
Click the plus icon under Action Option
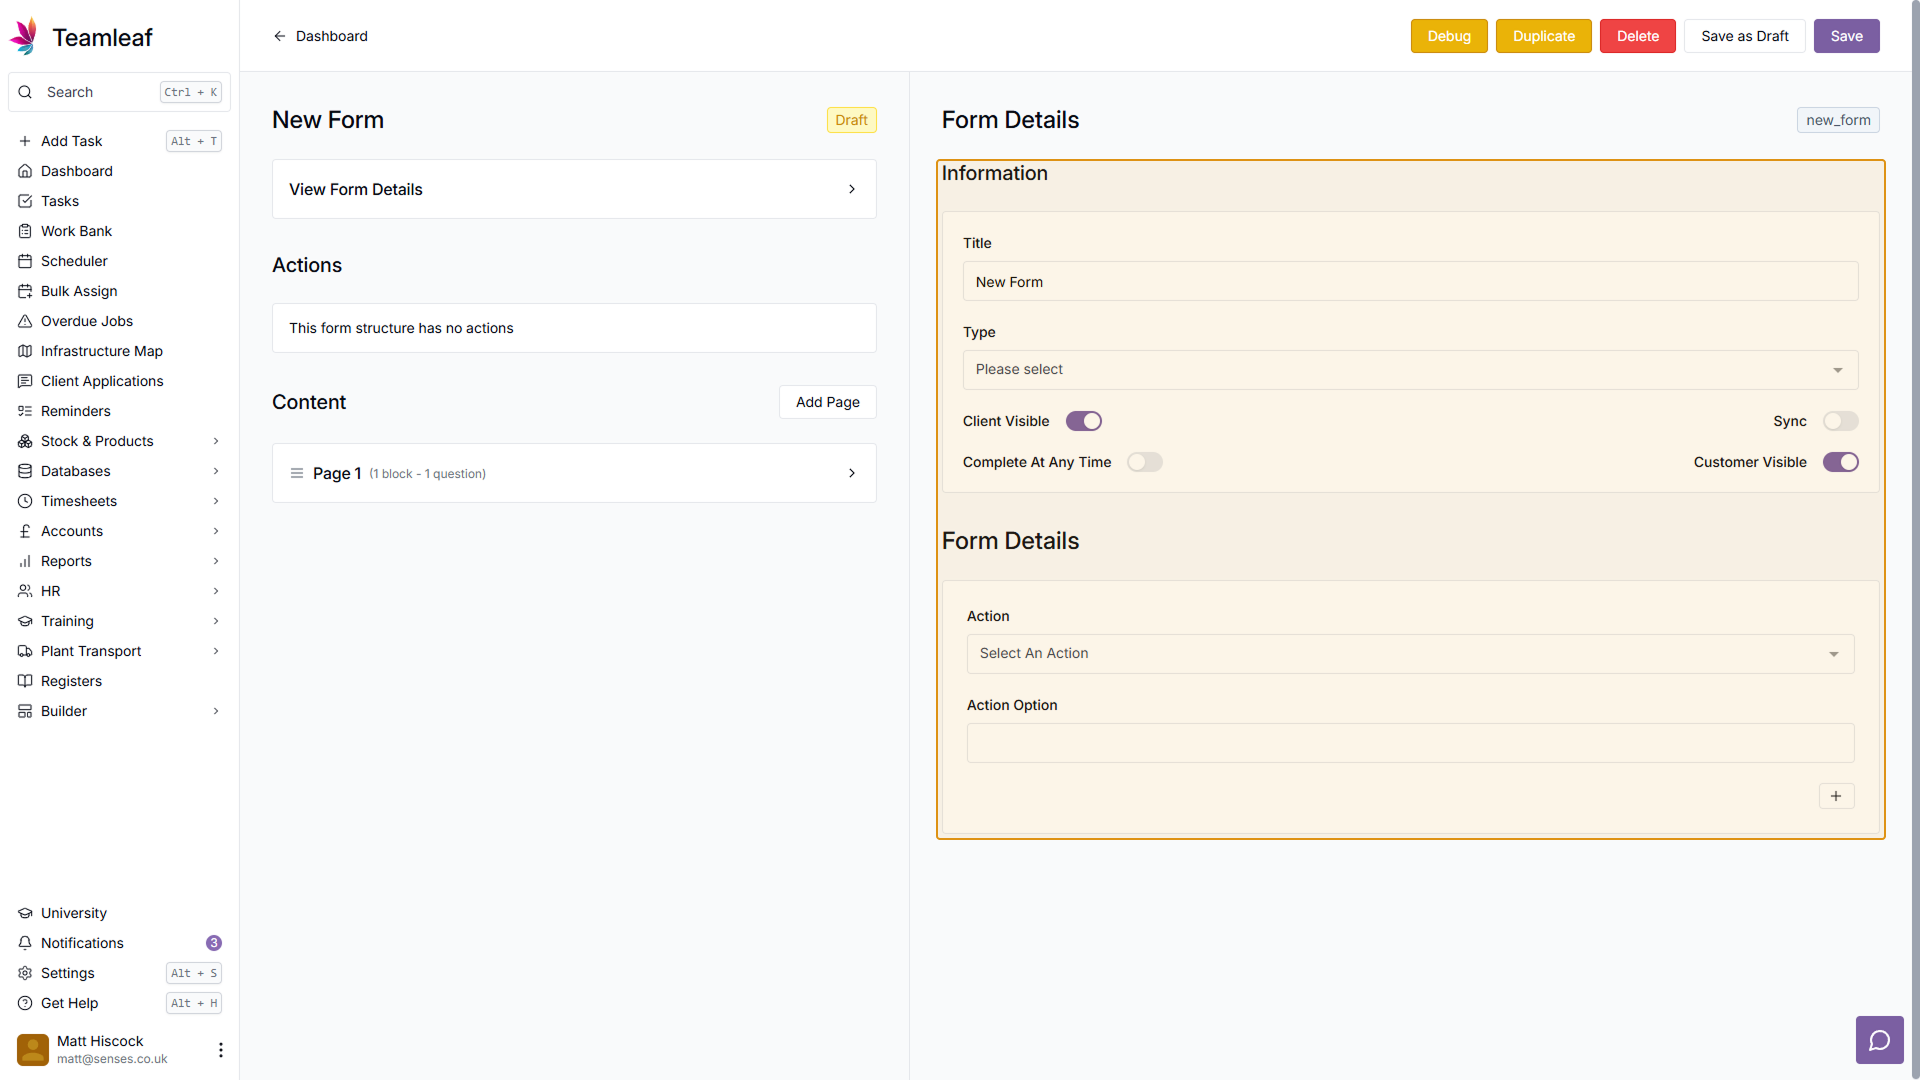[1836, 796]
